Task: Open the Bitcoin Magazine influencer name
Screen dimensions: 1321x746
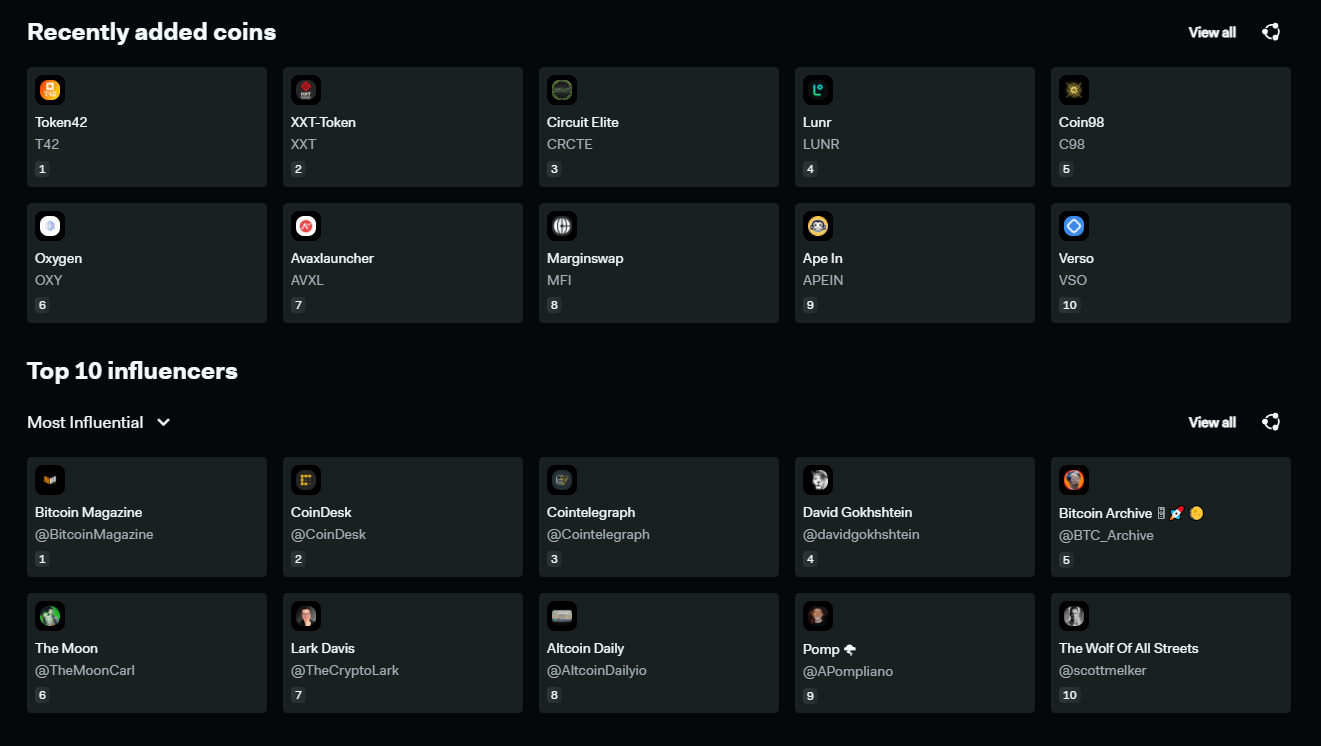Action: [x=89, y=512]
